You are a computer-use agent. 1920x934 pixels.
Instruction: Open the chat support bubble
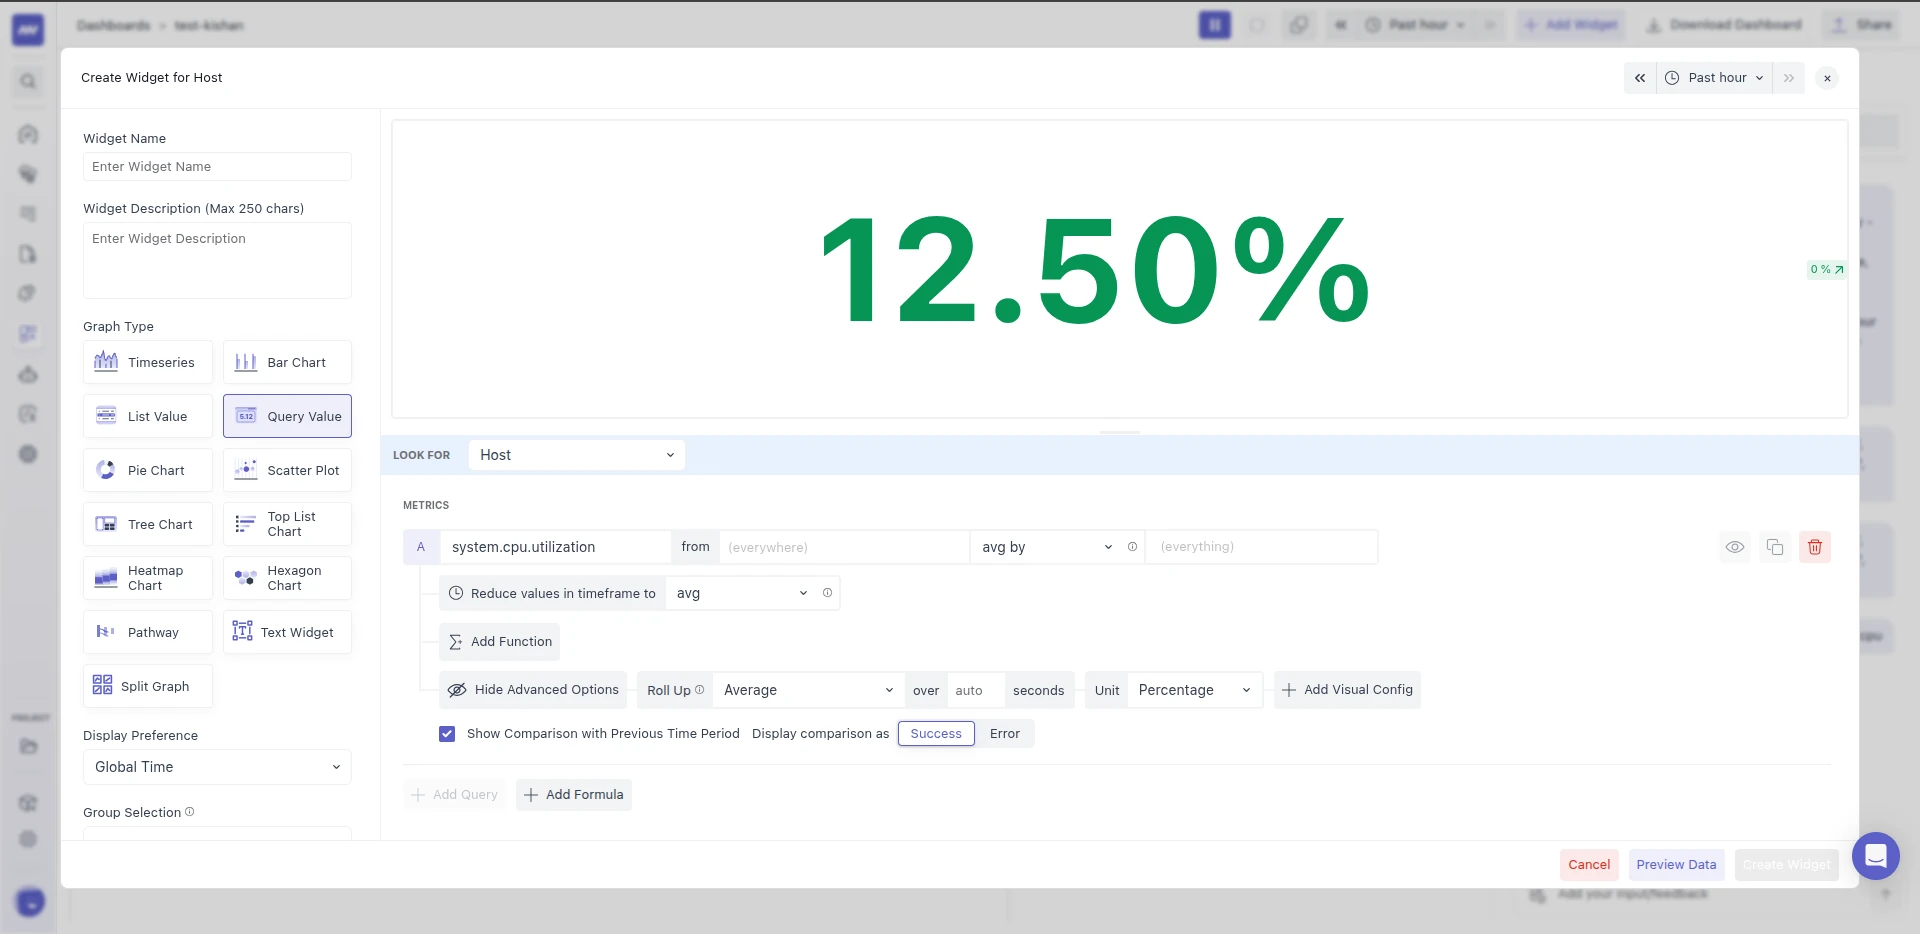click(1875, 856)
